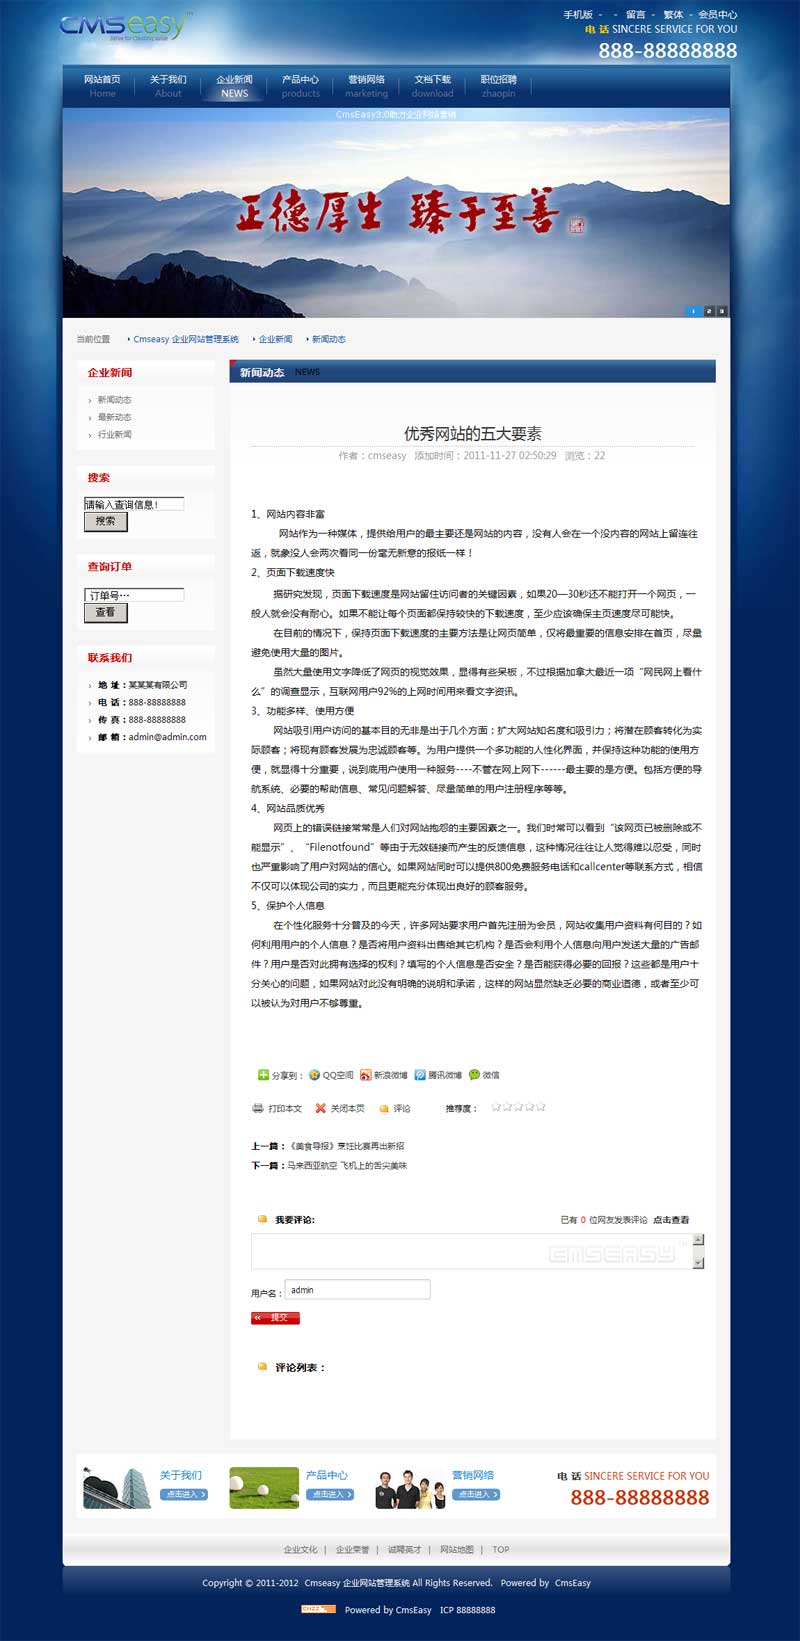Image resolution: width=800 pixels, height=1641 pixels.
Task: Click the 关闭本页 red X icon
Action: pyautogui.click(x=320, y=1108)
